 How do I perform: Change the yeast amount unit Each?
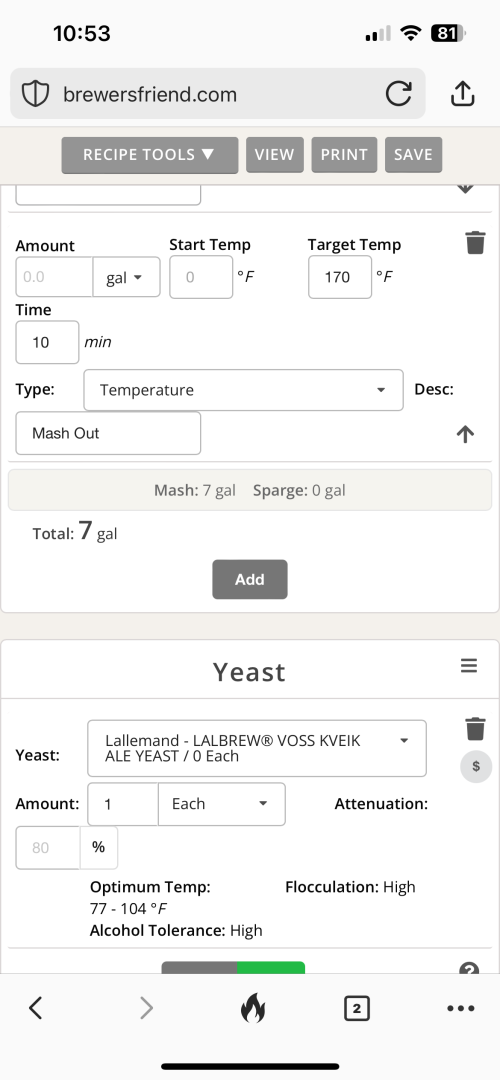pos(221,804)
